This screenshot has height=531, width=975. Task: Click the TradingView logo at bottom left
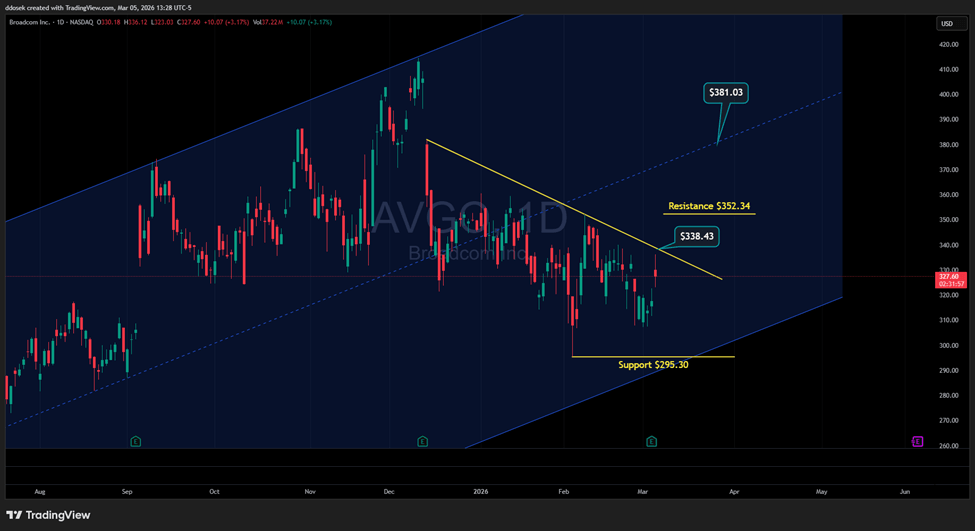pos(48,515)
